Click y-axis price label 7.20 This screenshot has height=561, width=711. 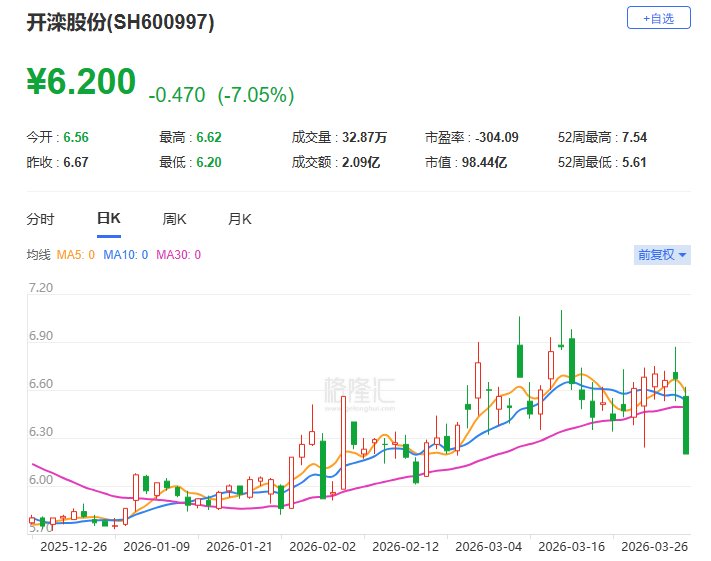[x=41, y=288]
